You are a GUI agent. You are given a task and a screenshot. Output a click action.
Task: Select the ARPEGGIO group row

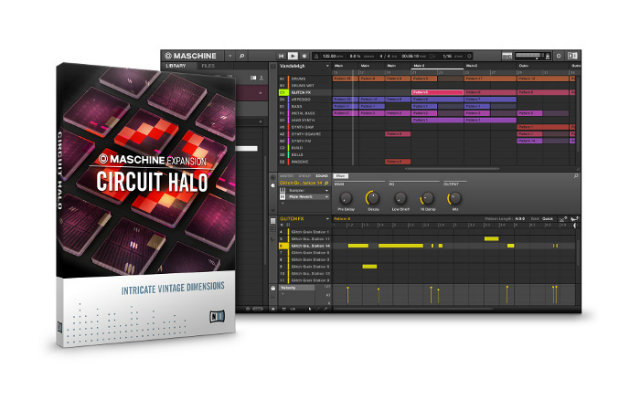pos(304,100)
